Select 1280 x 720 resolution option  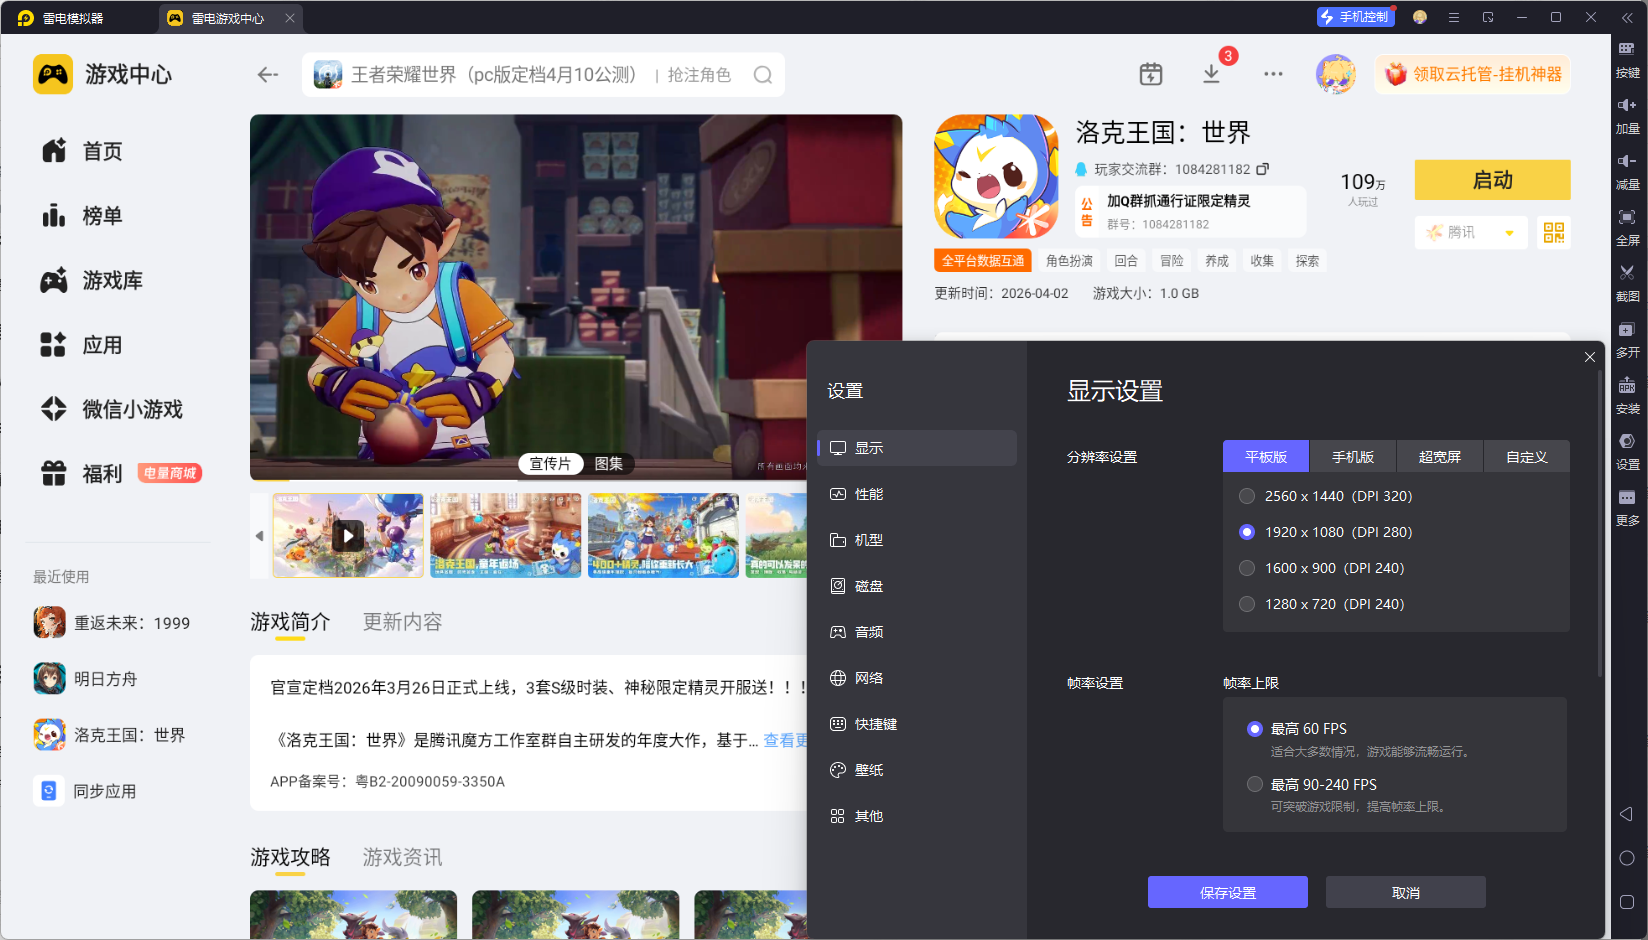click(x=1247, y=604)
